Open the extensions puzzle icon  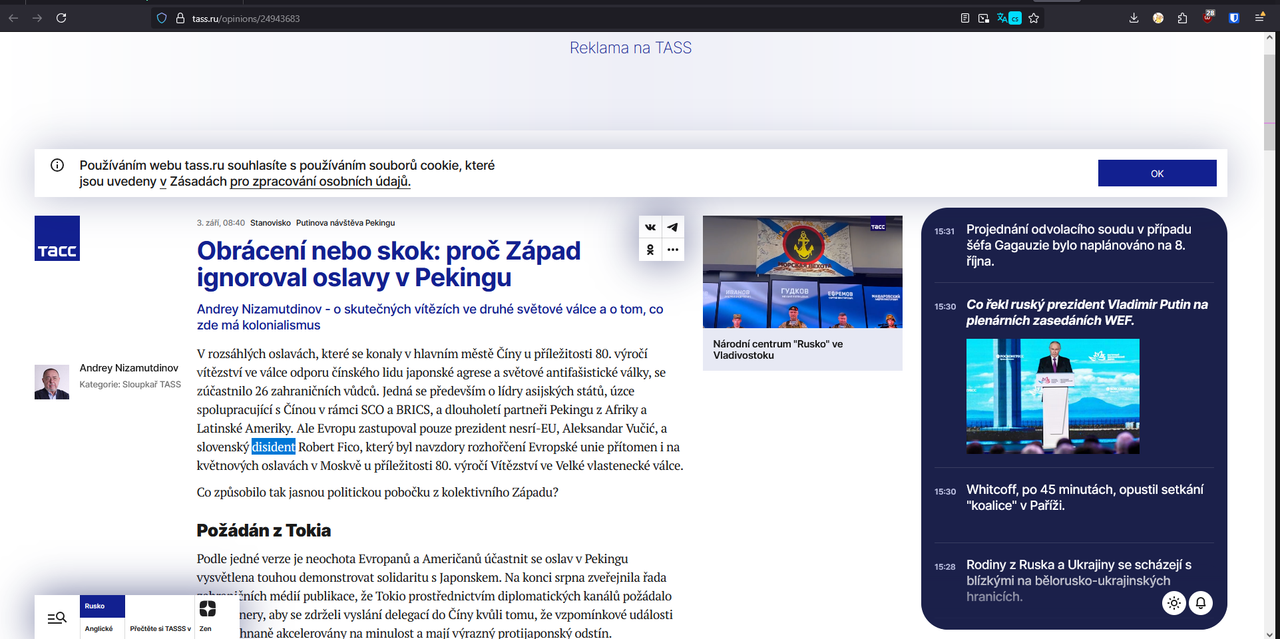1183,18
